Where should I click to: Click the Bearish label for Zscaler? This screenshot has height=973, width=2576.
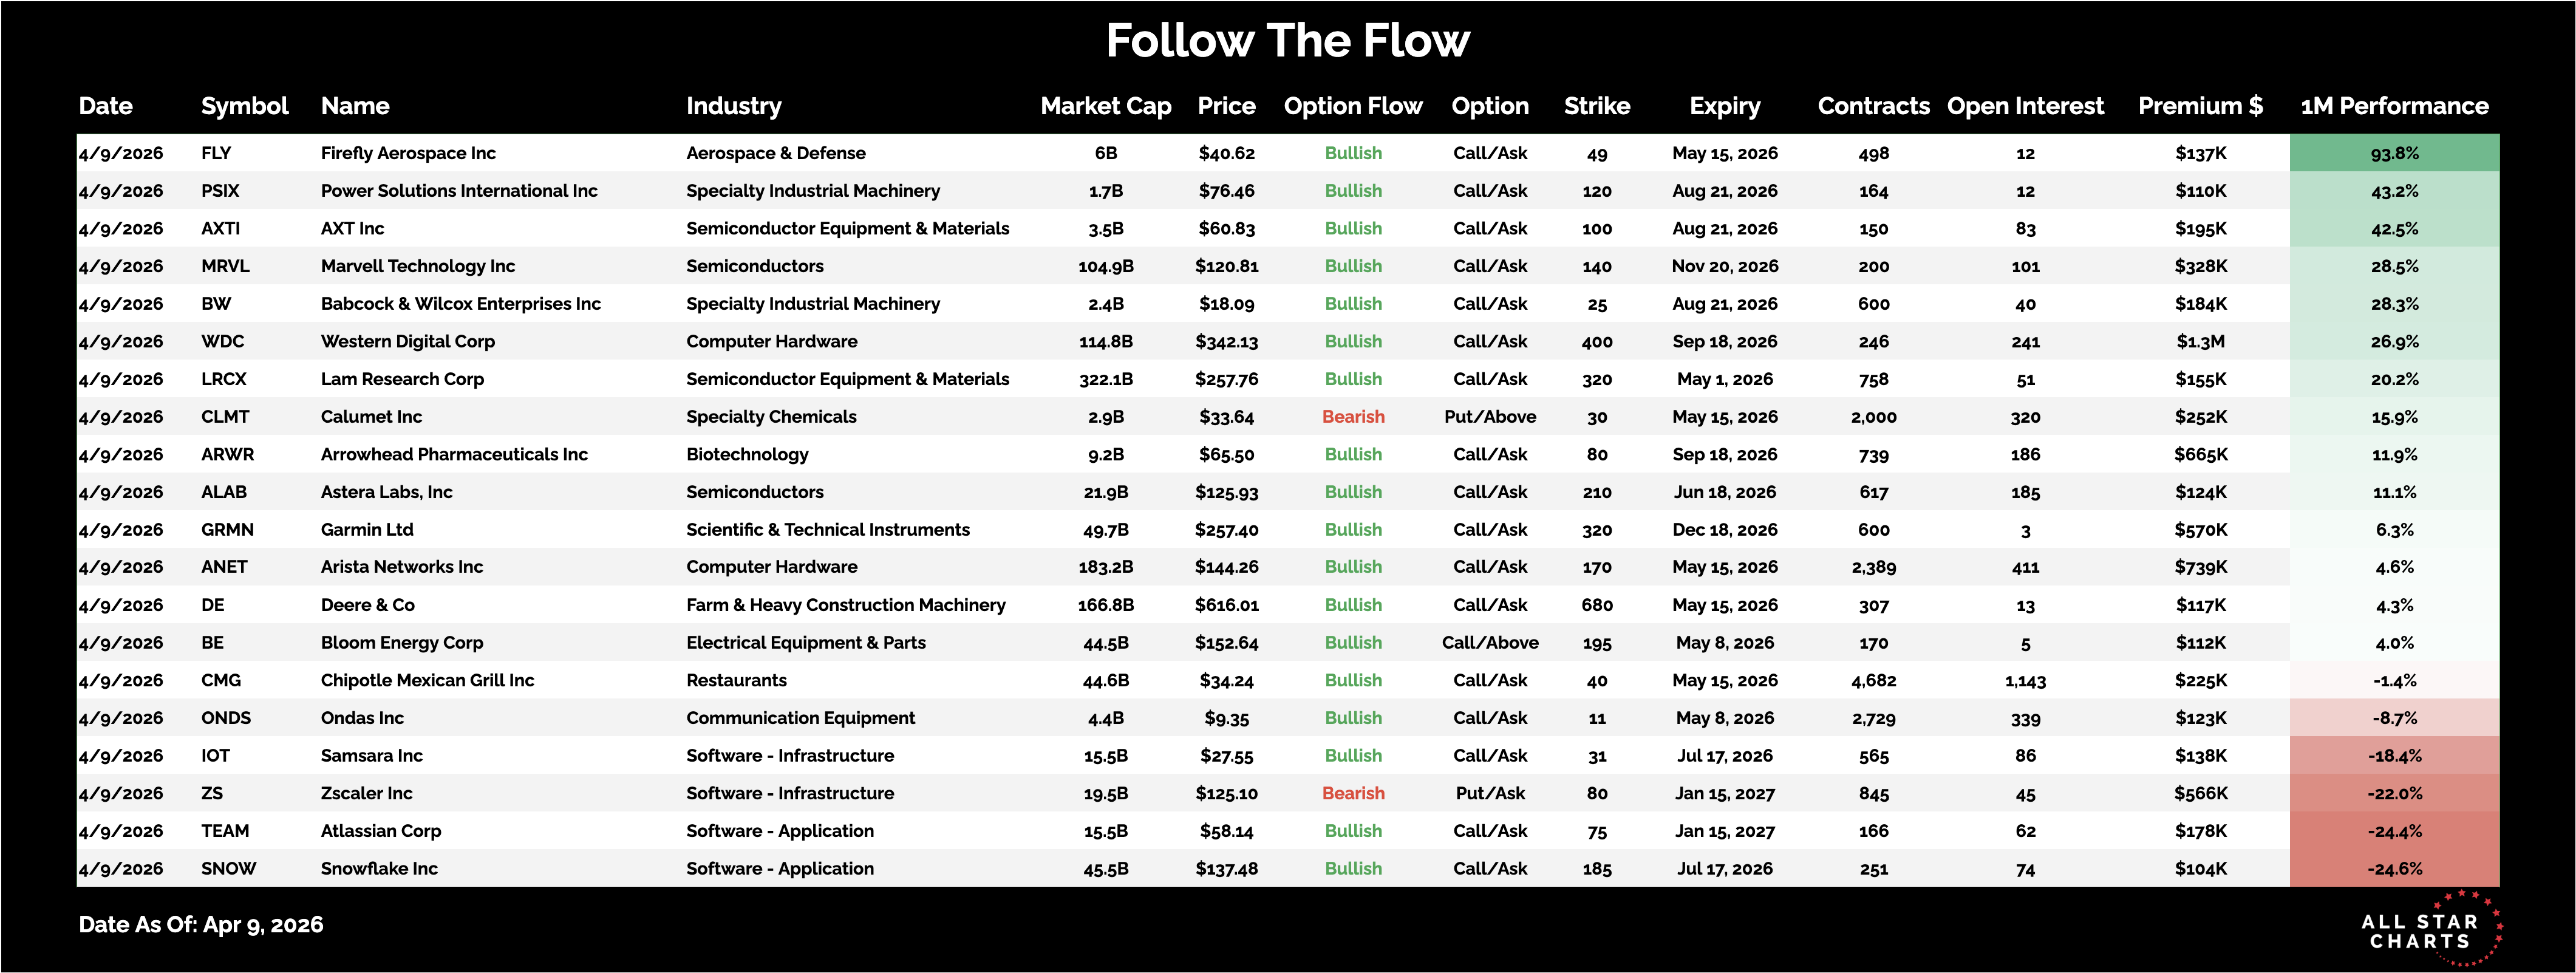coord(1353,793)
